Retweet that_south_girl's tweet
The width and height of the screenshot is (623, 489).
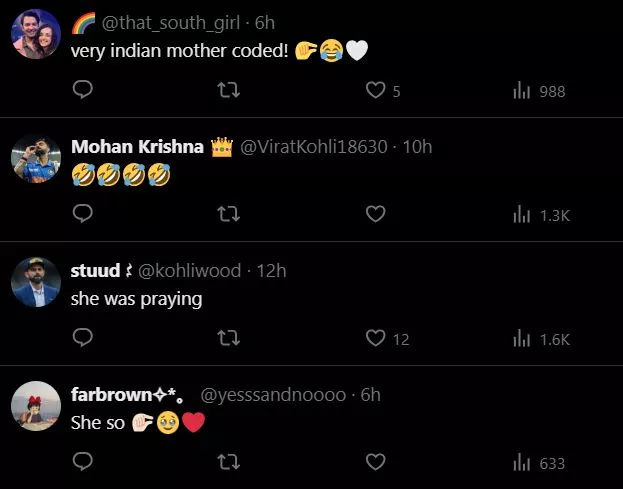coord(229,90)
